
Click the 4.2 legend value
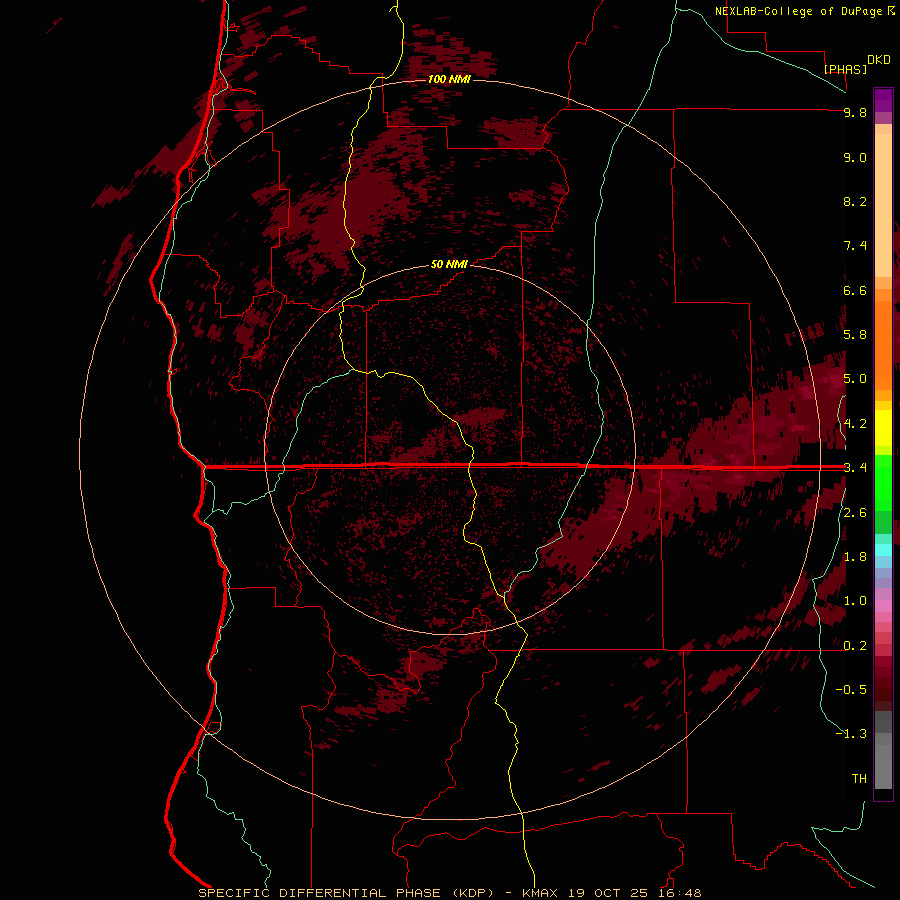855,424
